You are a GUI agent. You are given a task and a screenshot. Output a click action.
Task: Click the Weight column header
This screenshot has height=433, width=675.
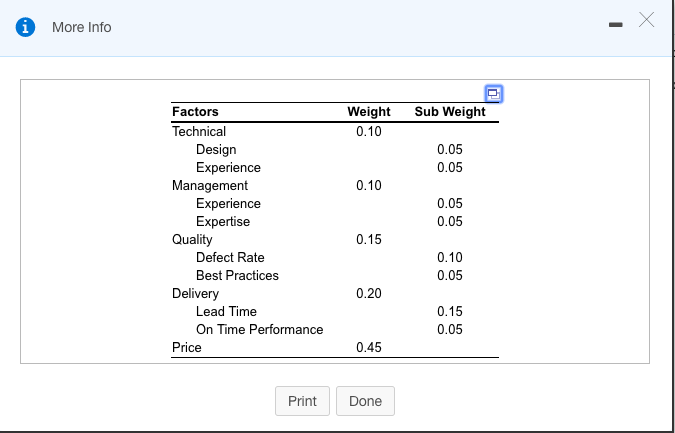(x=369, y=112)
